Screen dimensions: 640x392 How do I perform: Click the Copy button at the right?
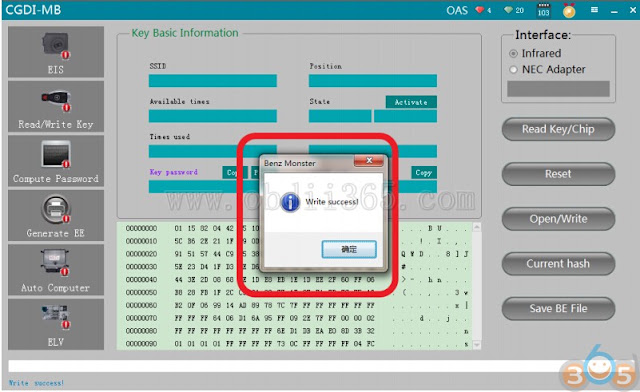424,173
